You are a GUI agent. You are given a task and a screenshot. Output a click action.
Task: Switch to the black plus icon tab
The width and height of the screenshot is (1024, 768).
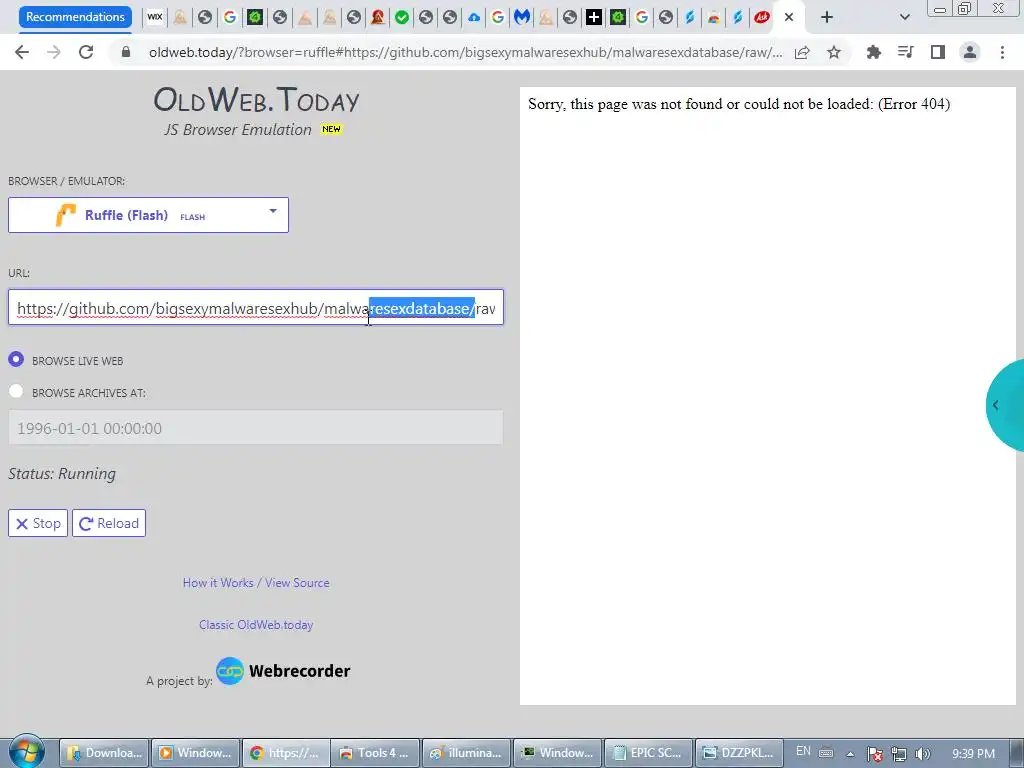593,18
